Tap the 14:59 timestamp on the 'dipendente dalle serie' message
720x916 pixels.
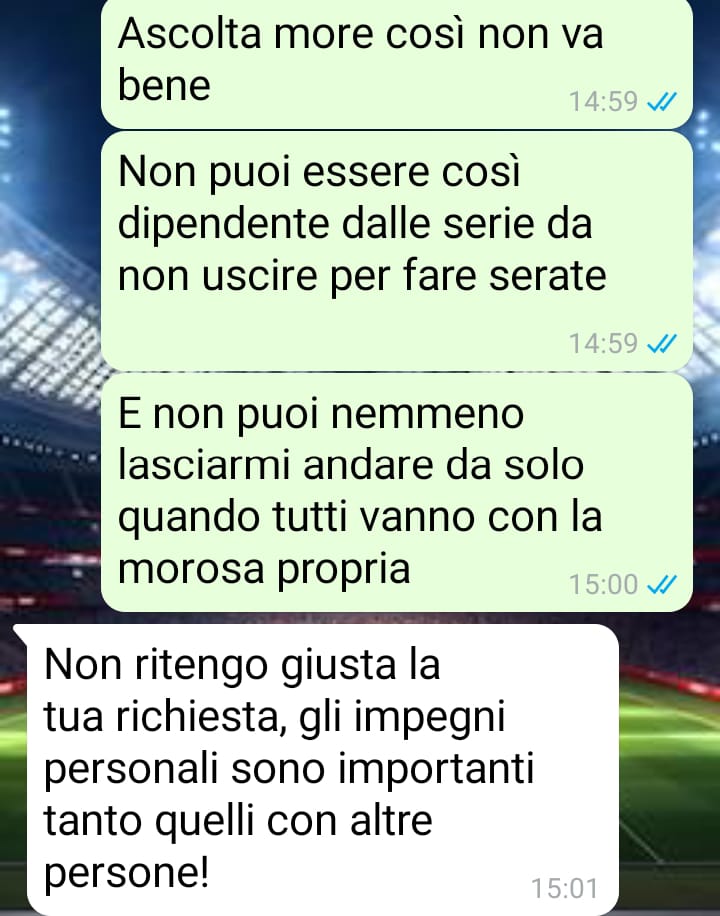pyautogui.click(x=603, y=343)
